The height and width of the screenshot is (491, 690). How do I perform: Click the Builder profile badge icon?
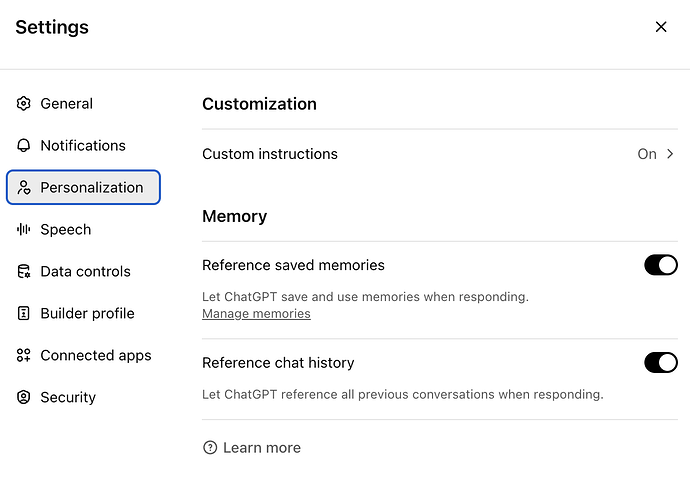(x=24, y=314)
